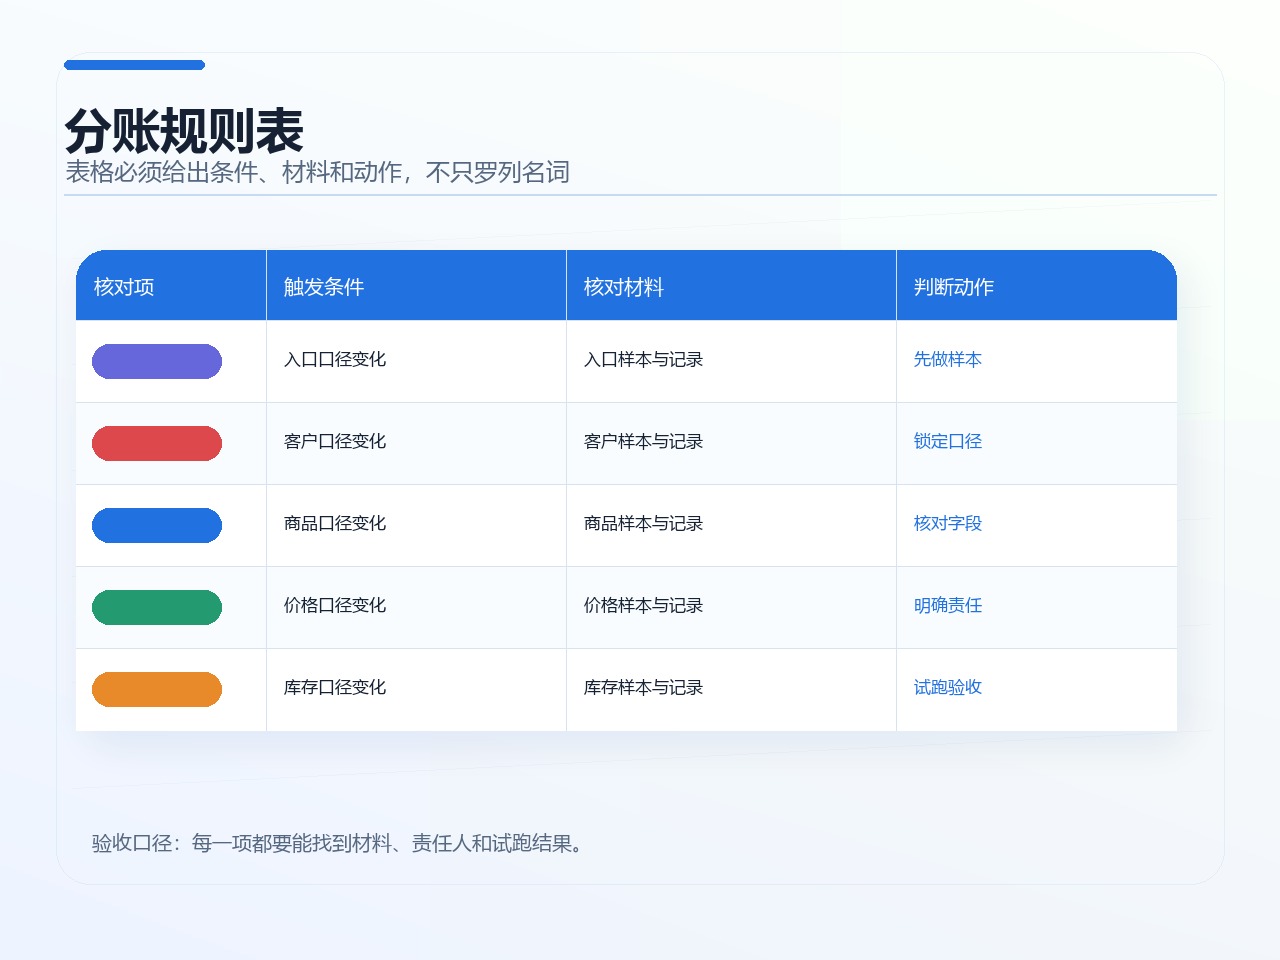
Task: Open the 锁定口径 link
Action: point(948,441)
